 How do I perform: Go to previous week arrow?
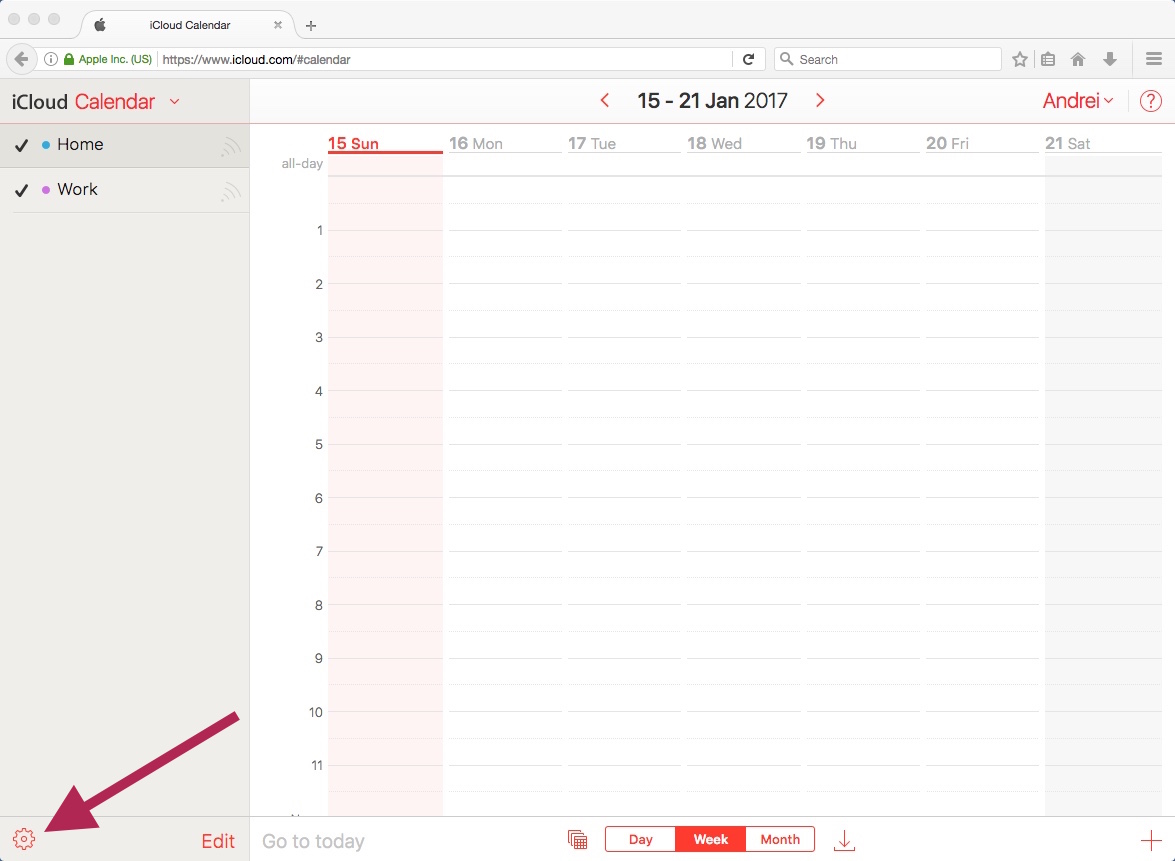(605, 100)
